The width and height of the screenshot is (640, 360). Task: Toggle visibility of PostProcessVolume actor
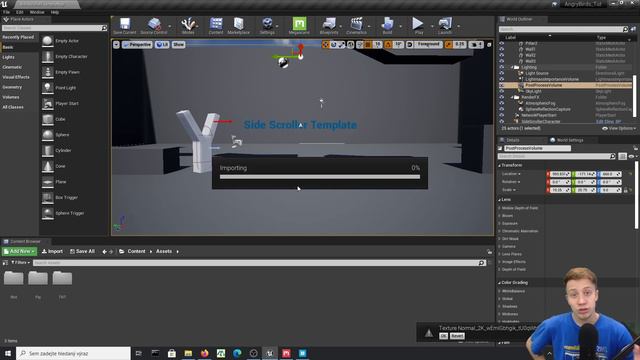(x=502, y=85)
